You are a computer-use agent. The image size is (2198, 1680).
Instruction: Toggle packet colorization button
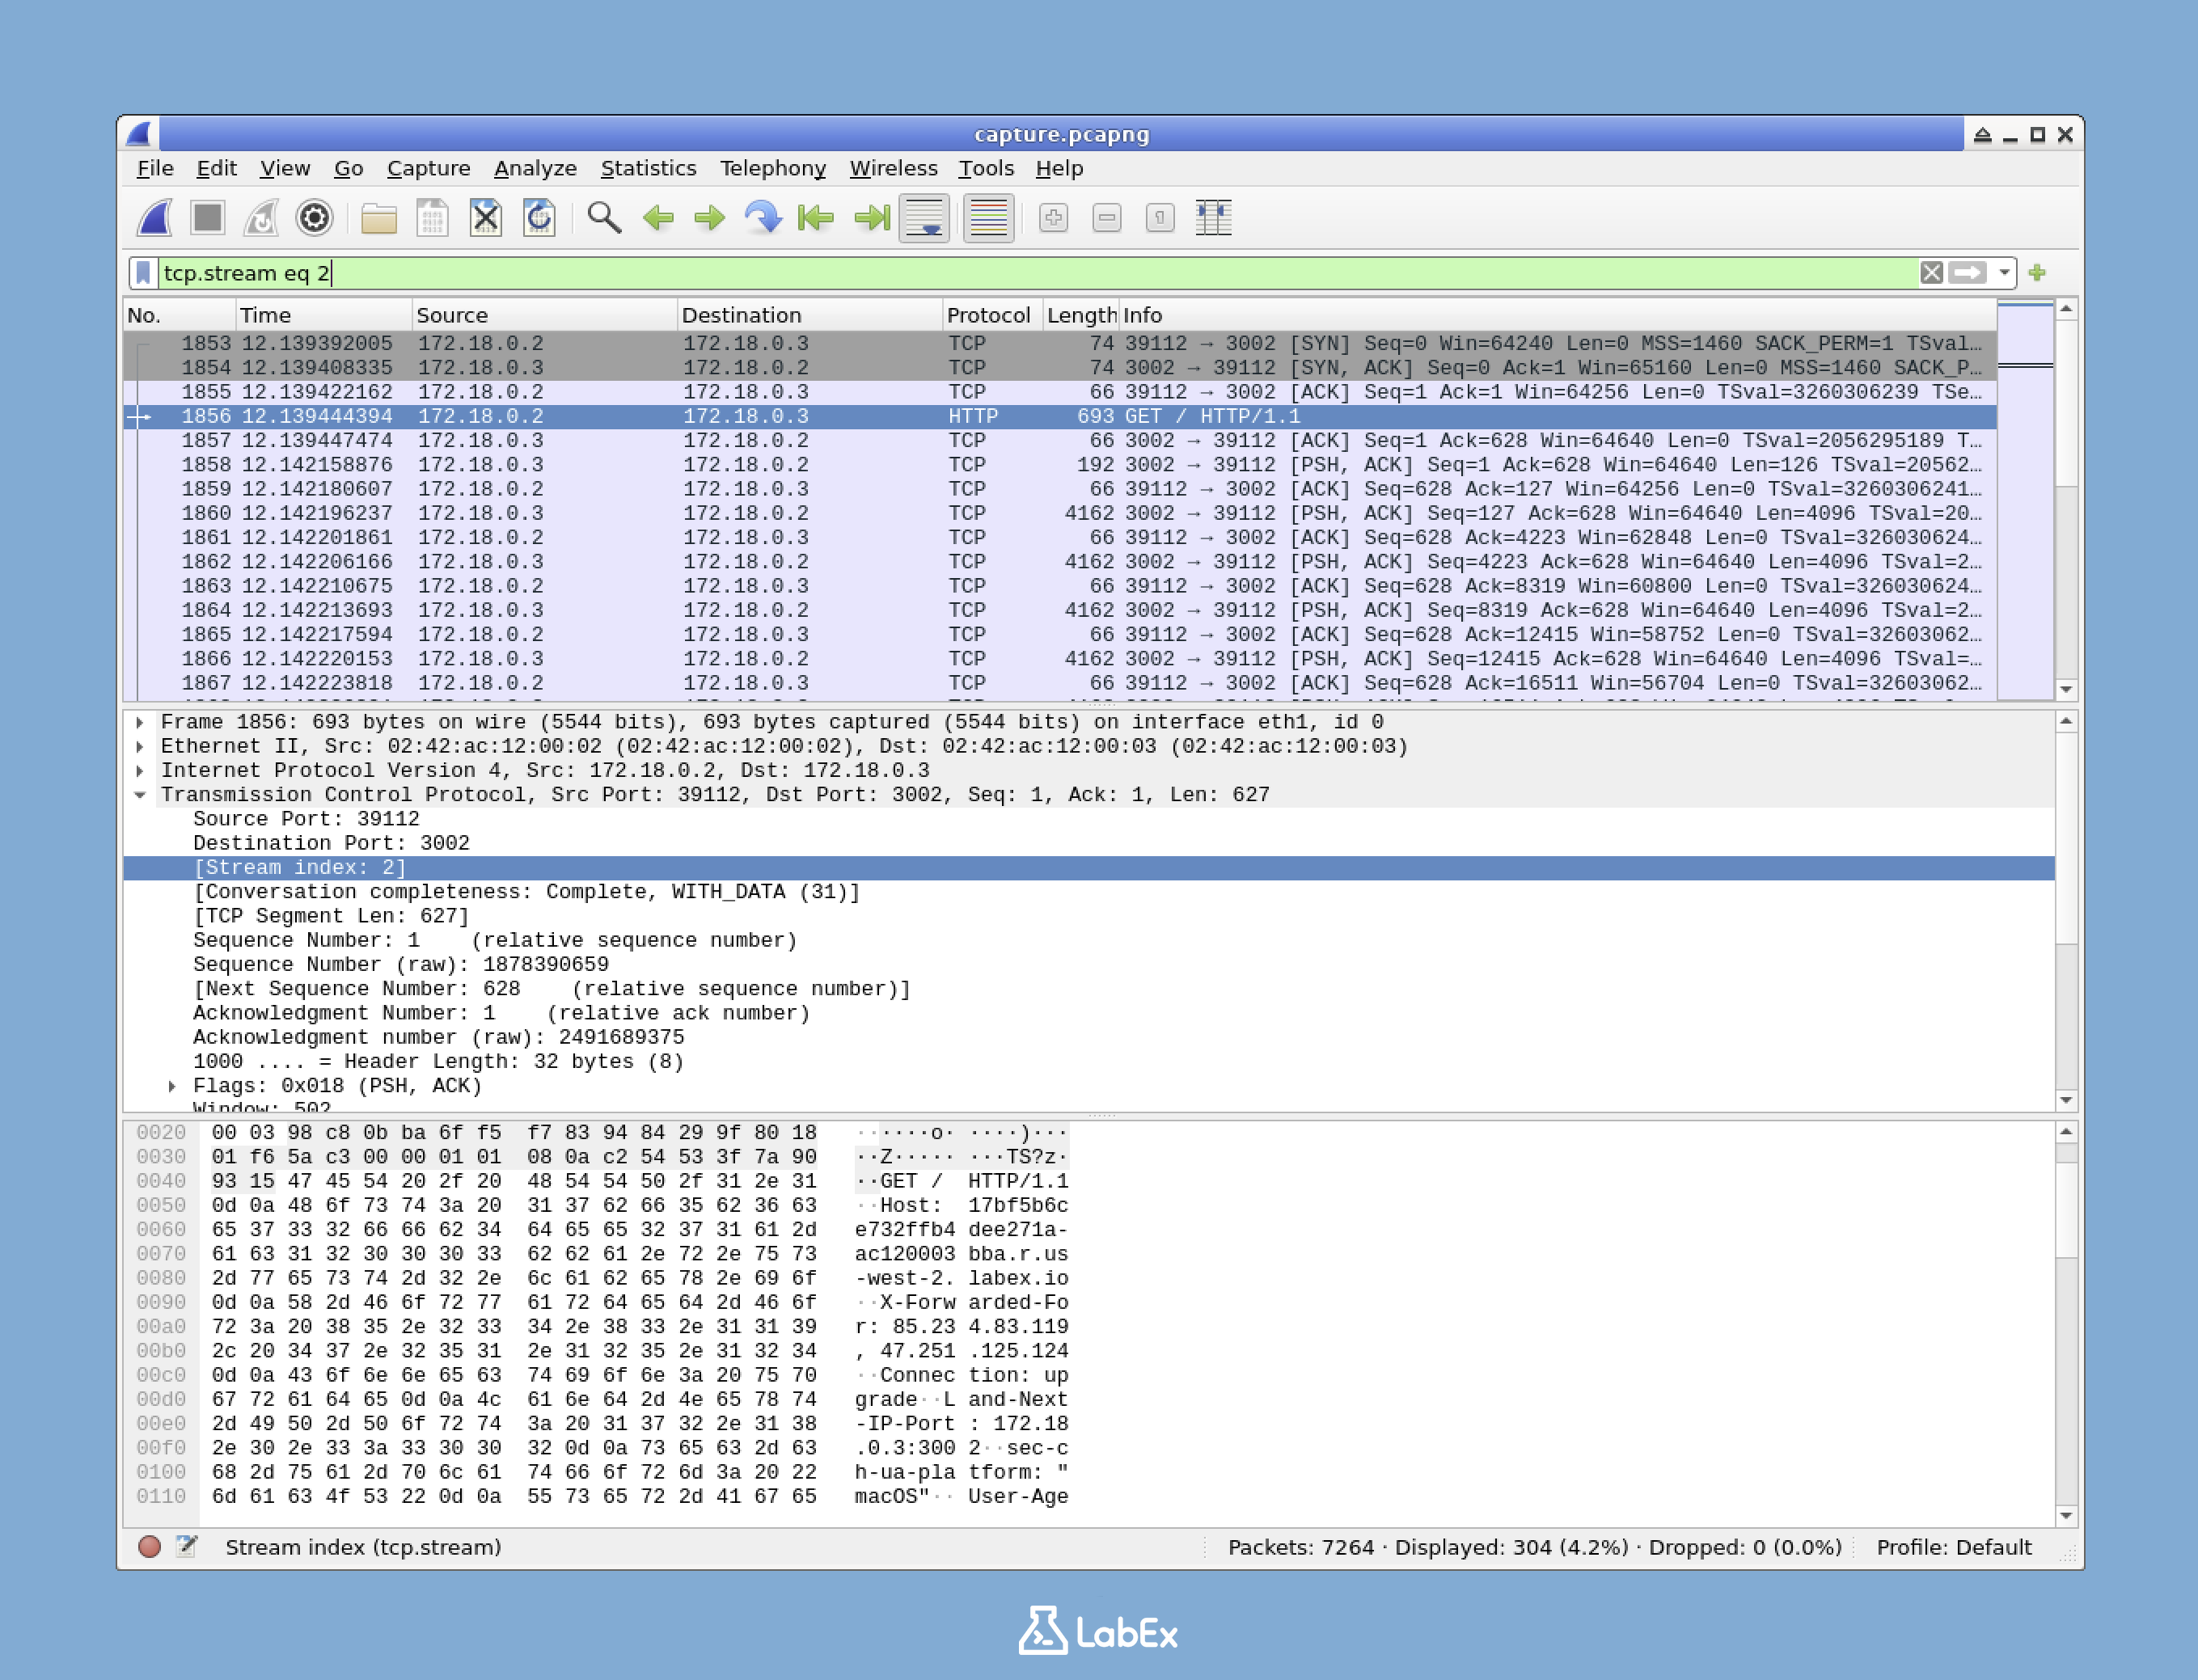pos(988,218)
